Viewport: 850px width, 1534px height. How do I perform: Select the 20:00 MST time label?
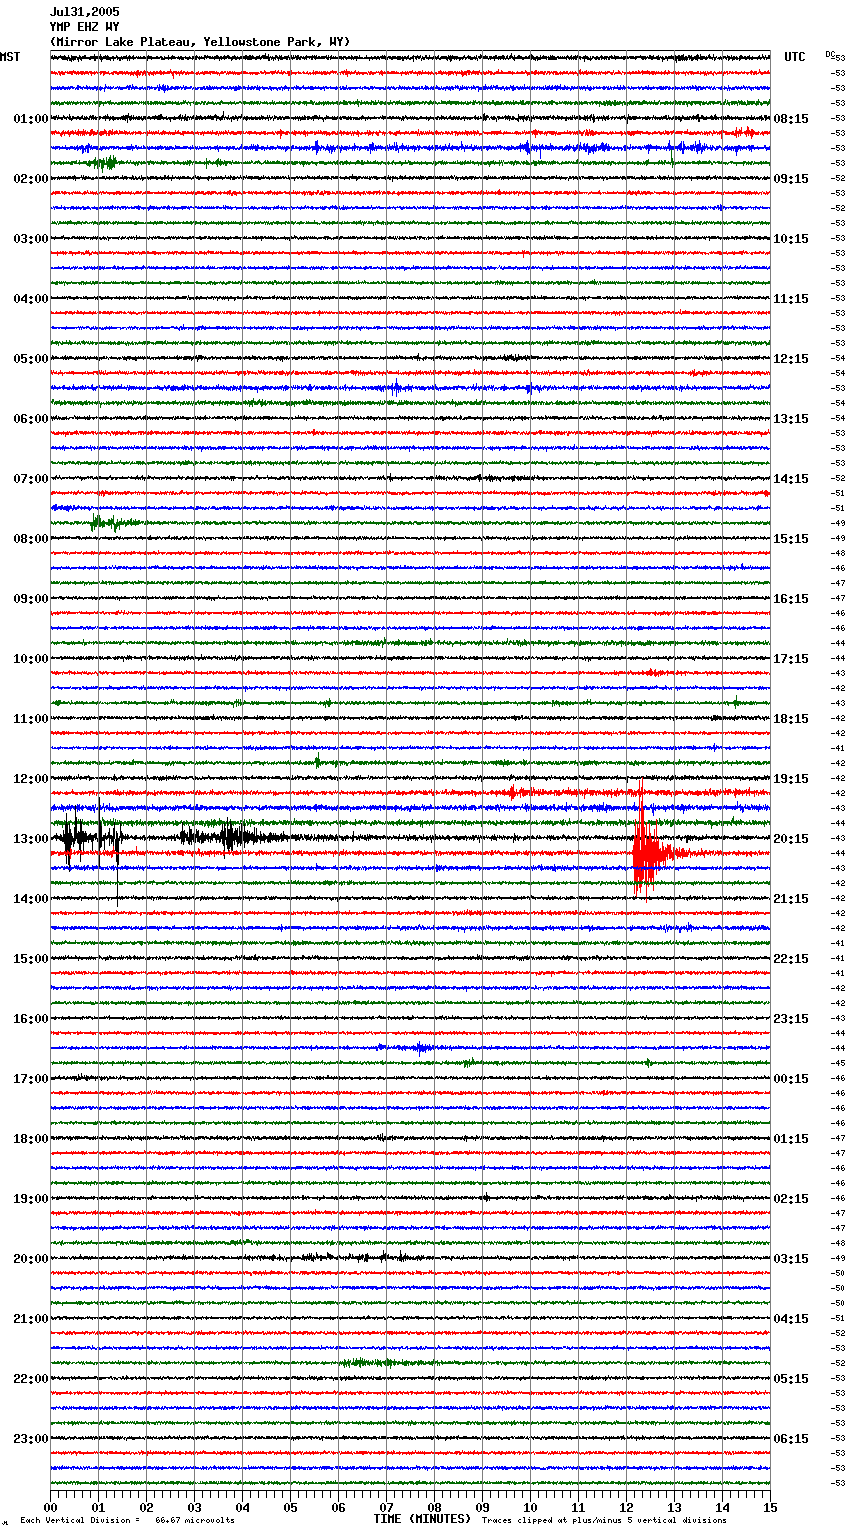[31, 1259]
